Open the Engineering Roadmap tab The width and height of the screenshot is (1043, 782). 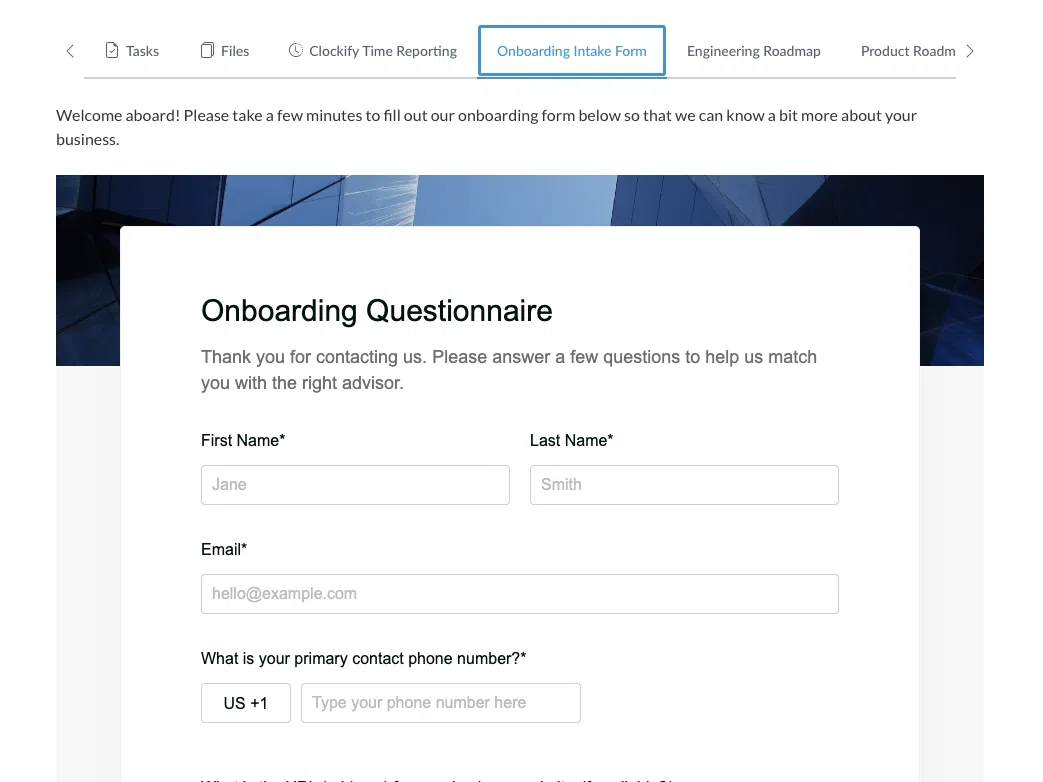[753, 51]
